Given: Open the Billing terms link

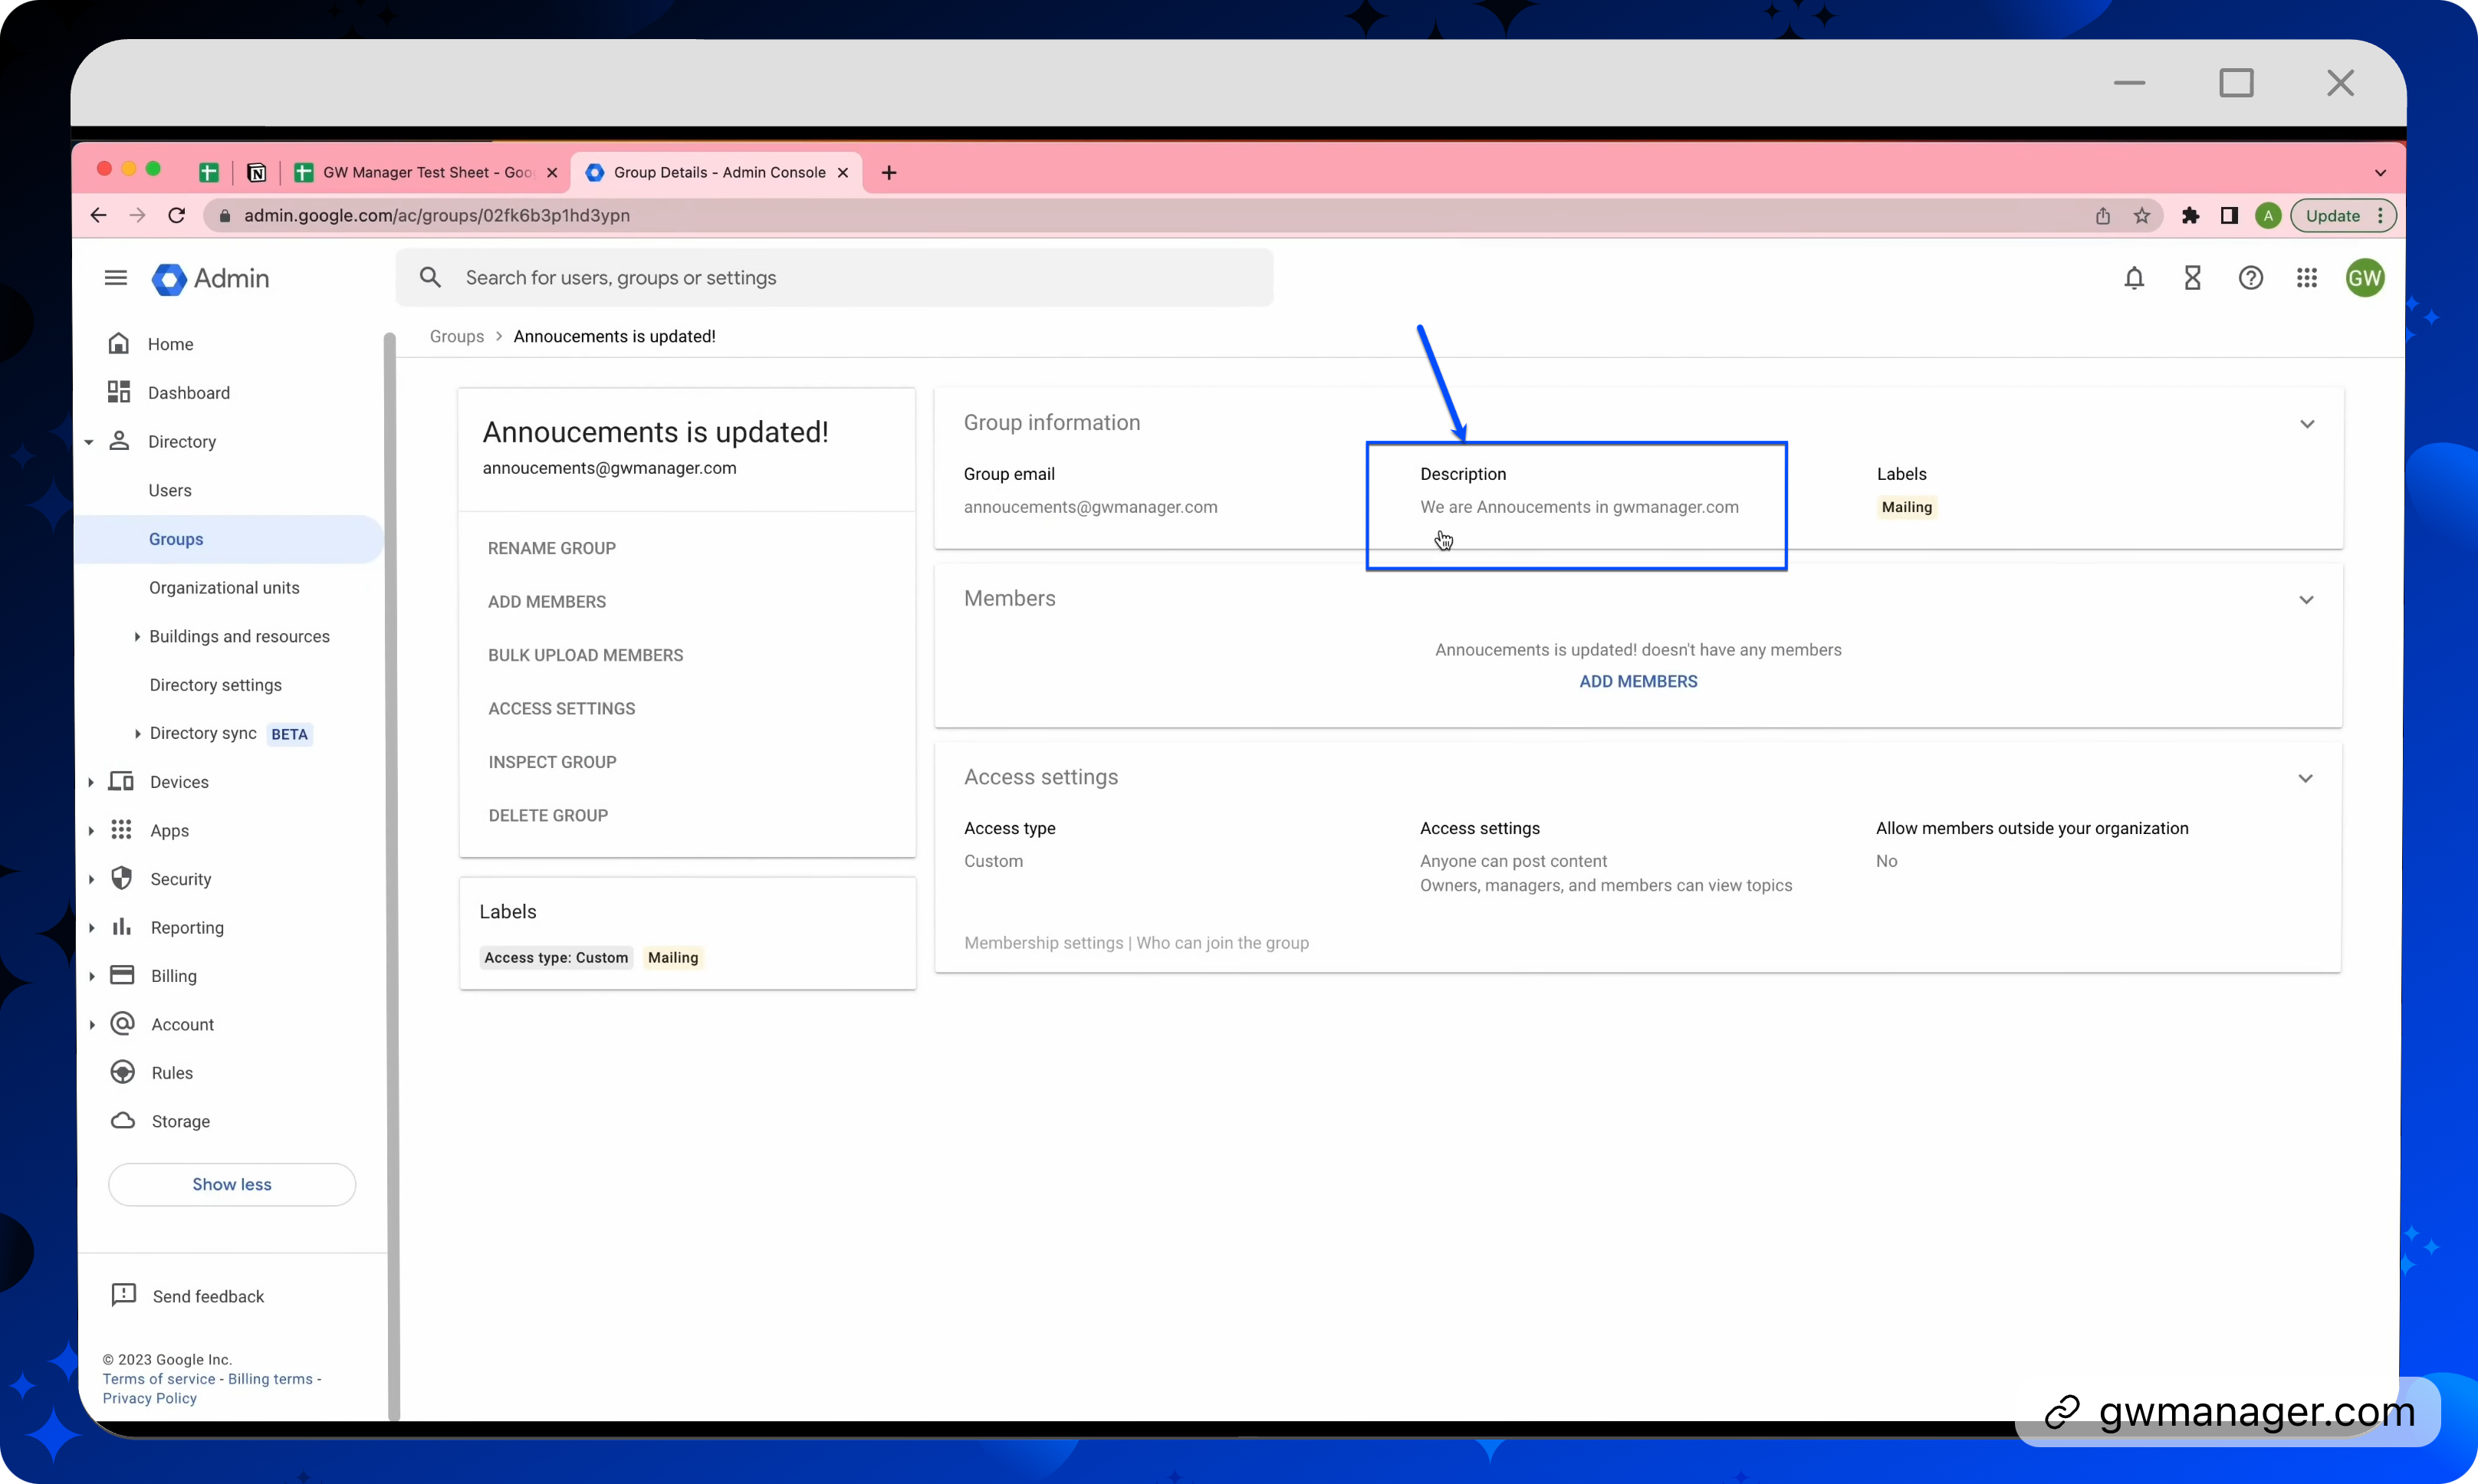Looking at the screenshot, I should (x=270, y=1379).
